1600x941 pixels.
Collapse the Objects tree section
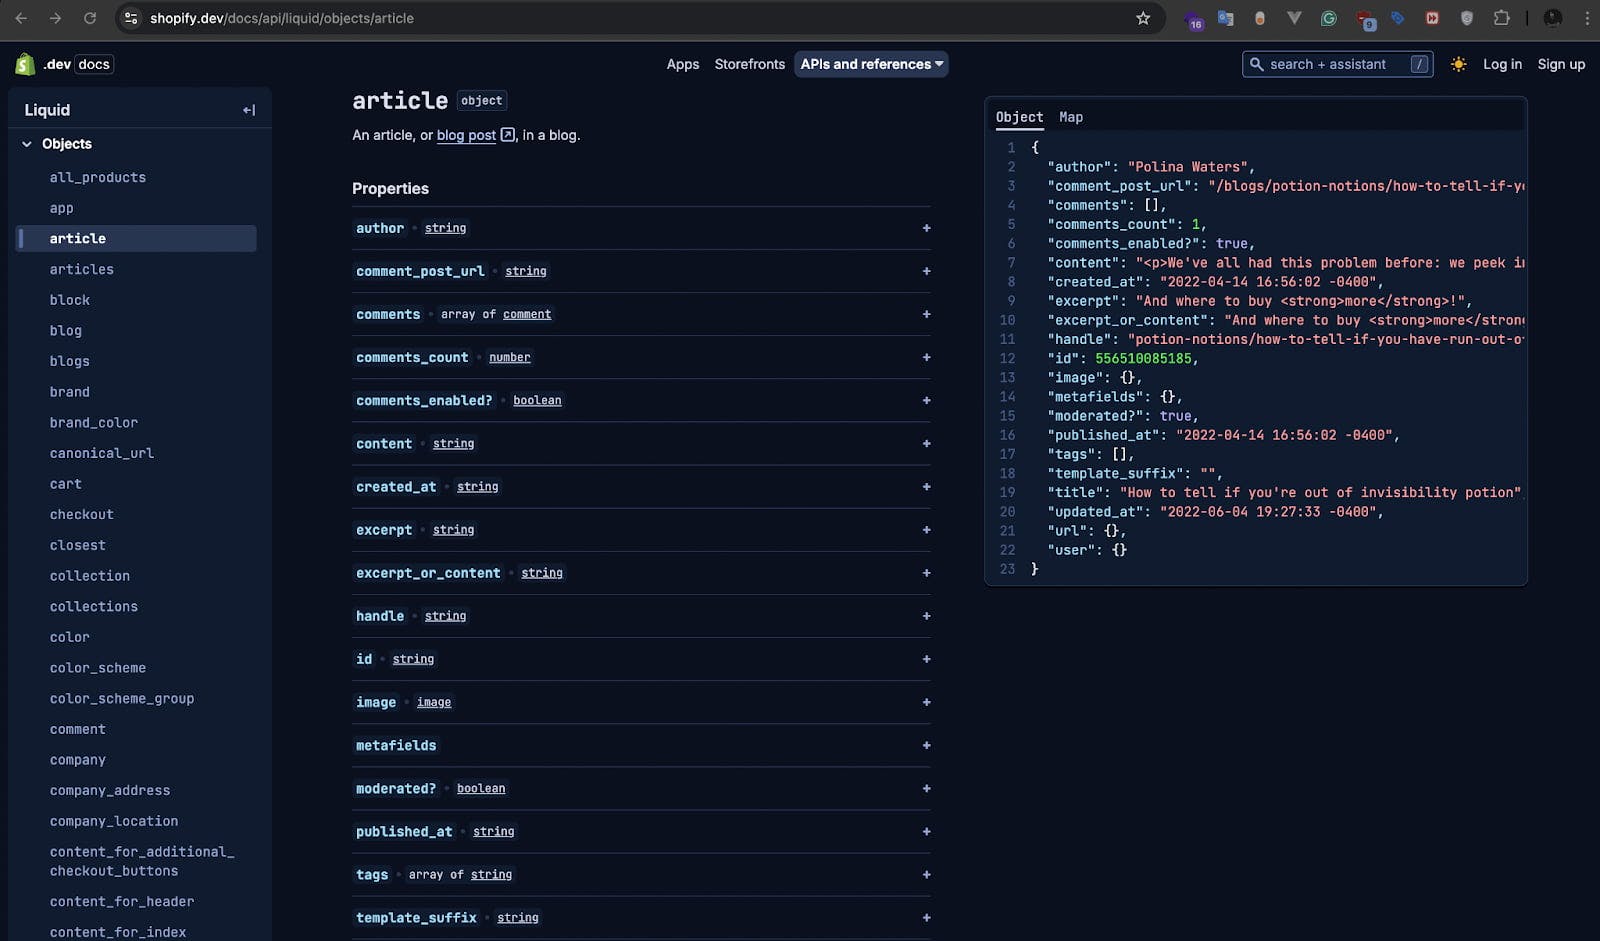click(x=27, y=144)
